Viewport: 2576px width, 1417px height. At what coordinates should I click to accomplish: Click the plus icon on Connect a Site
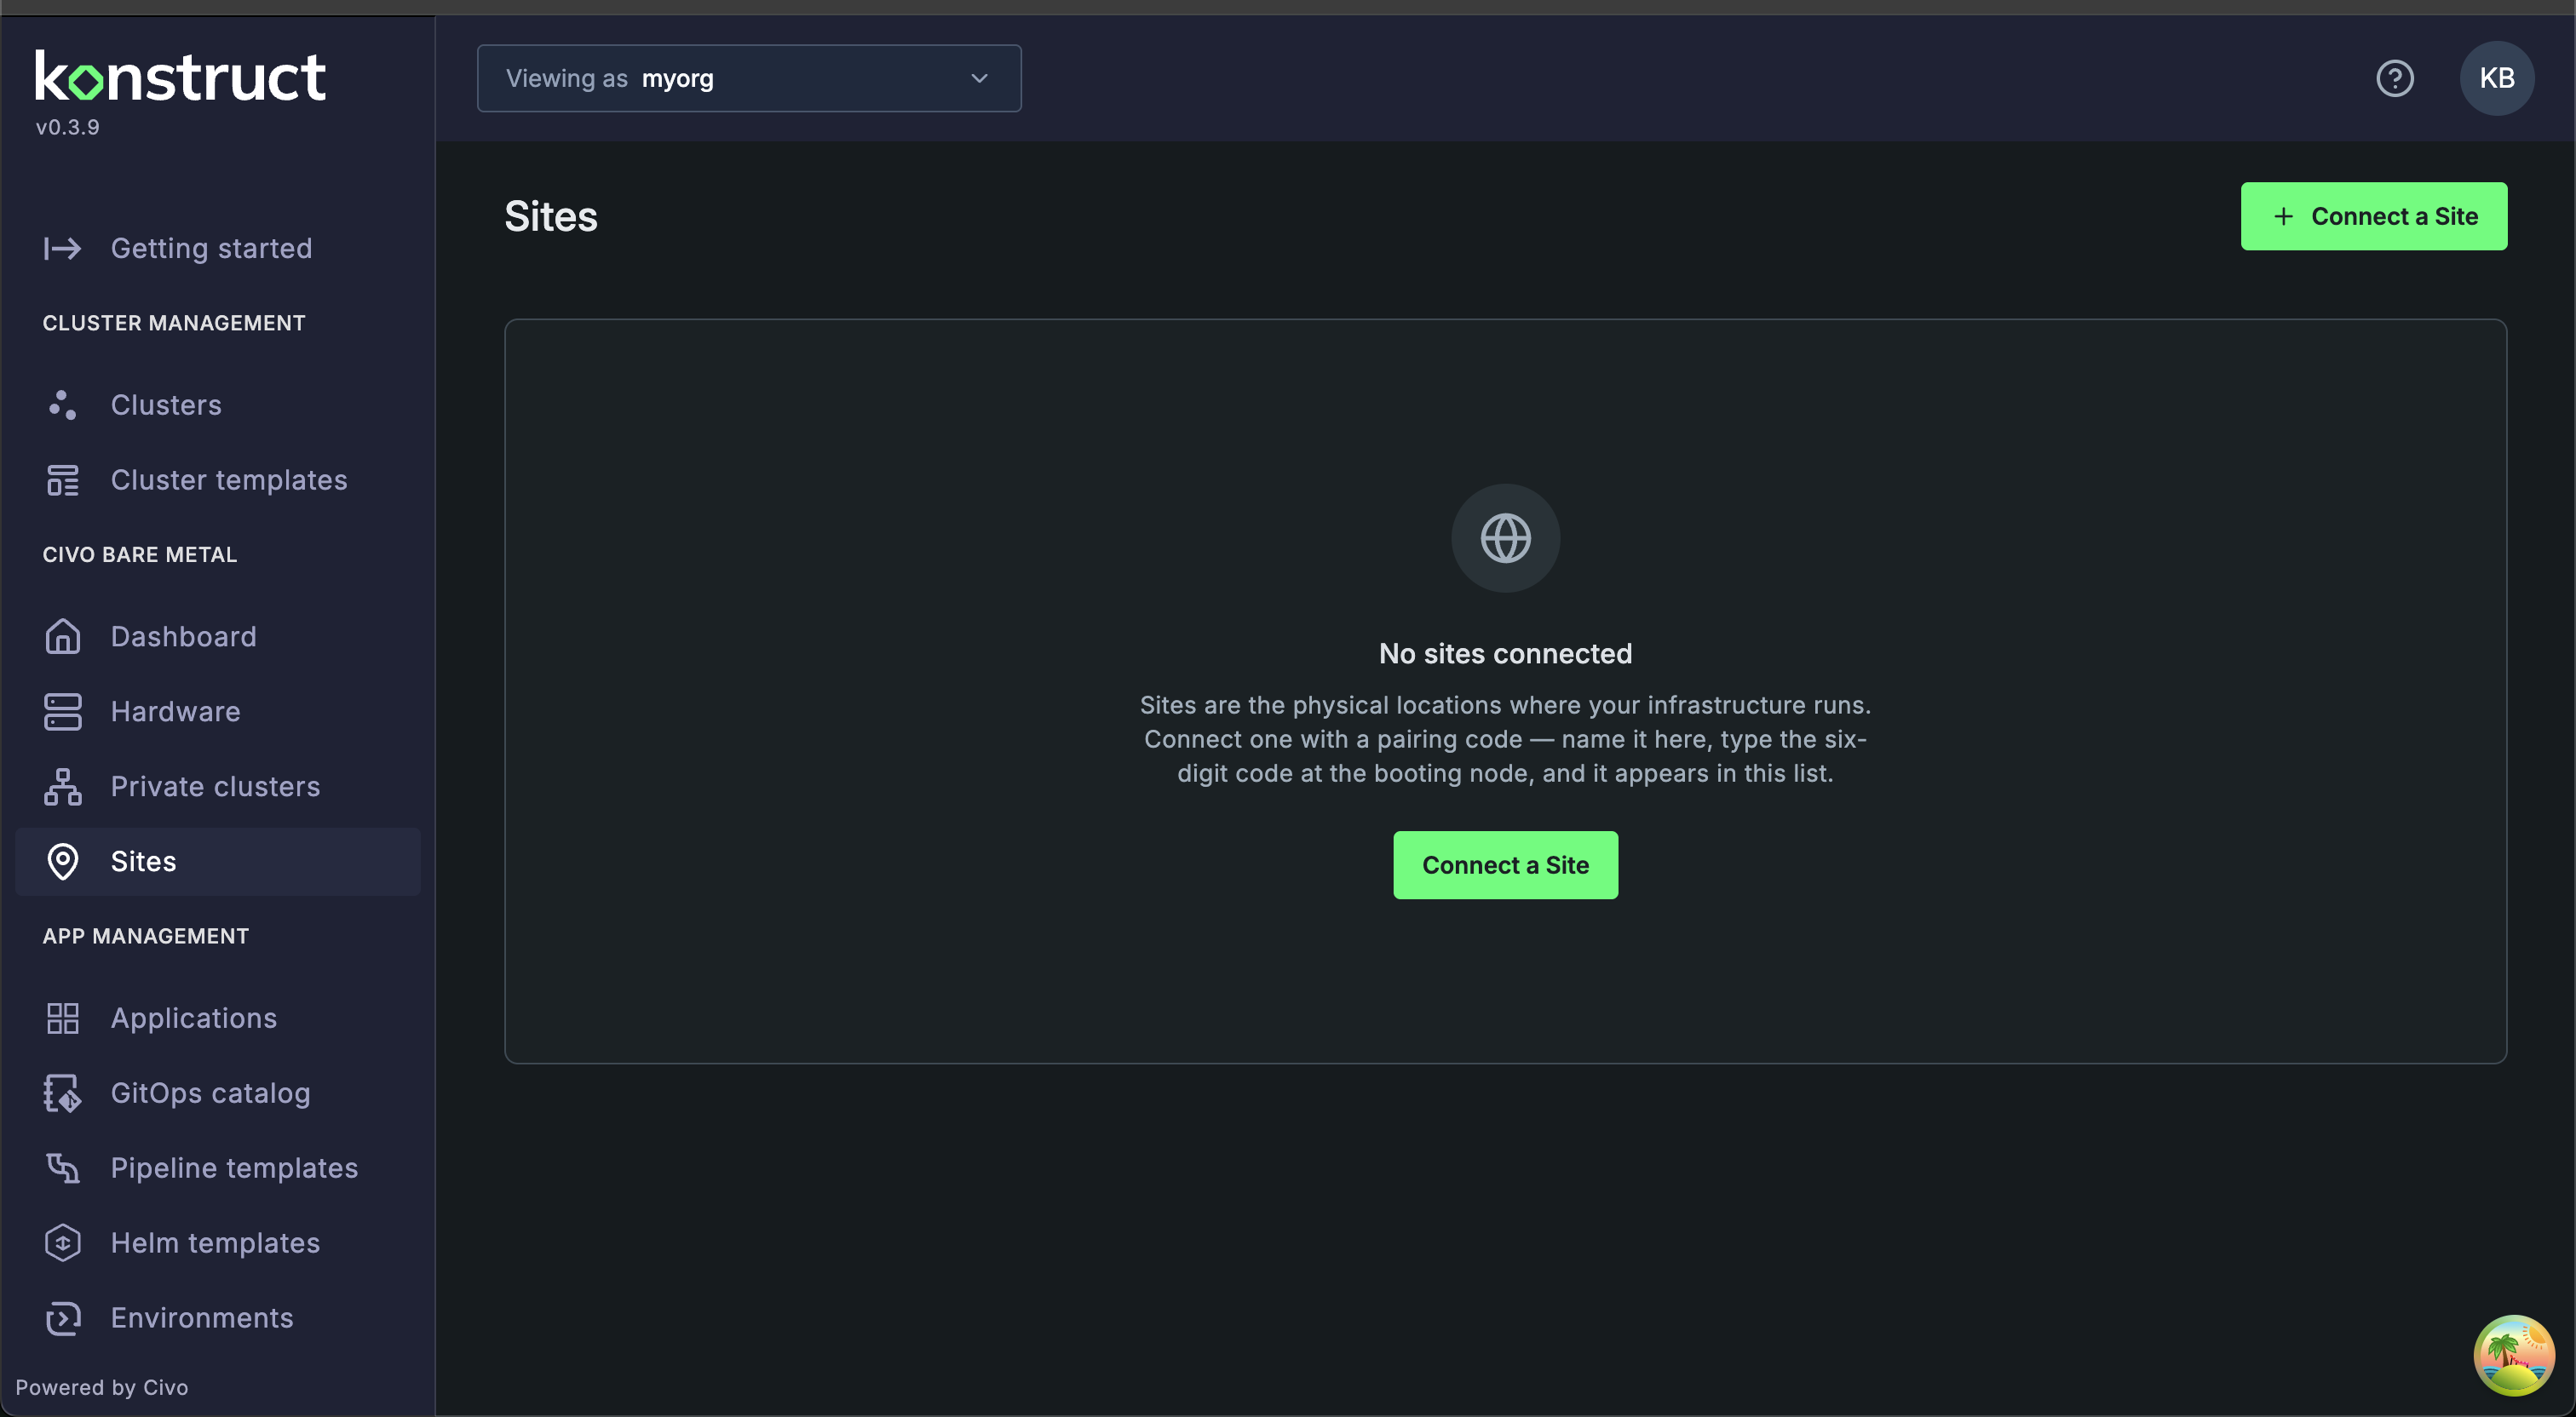click(2283, 216)
